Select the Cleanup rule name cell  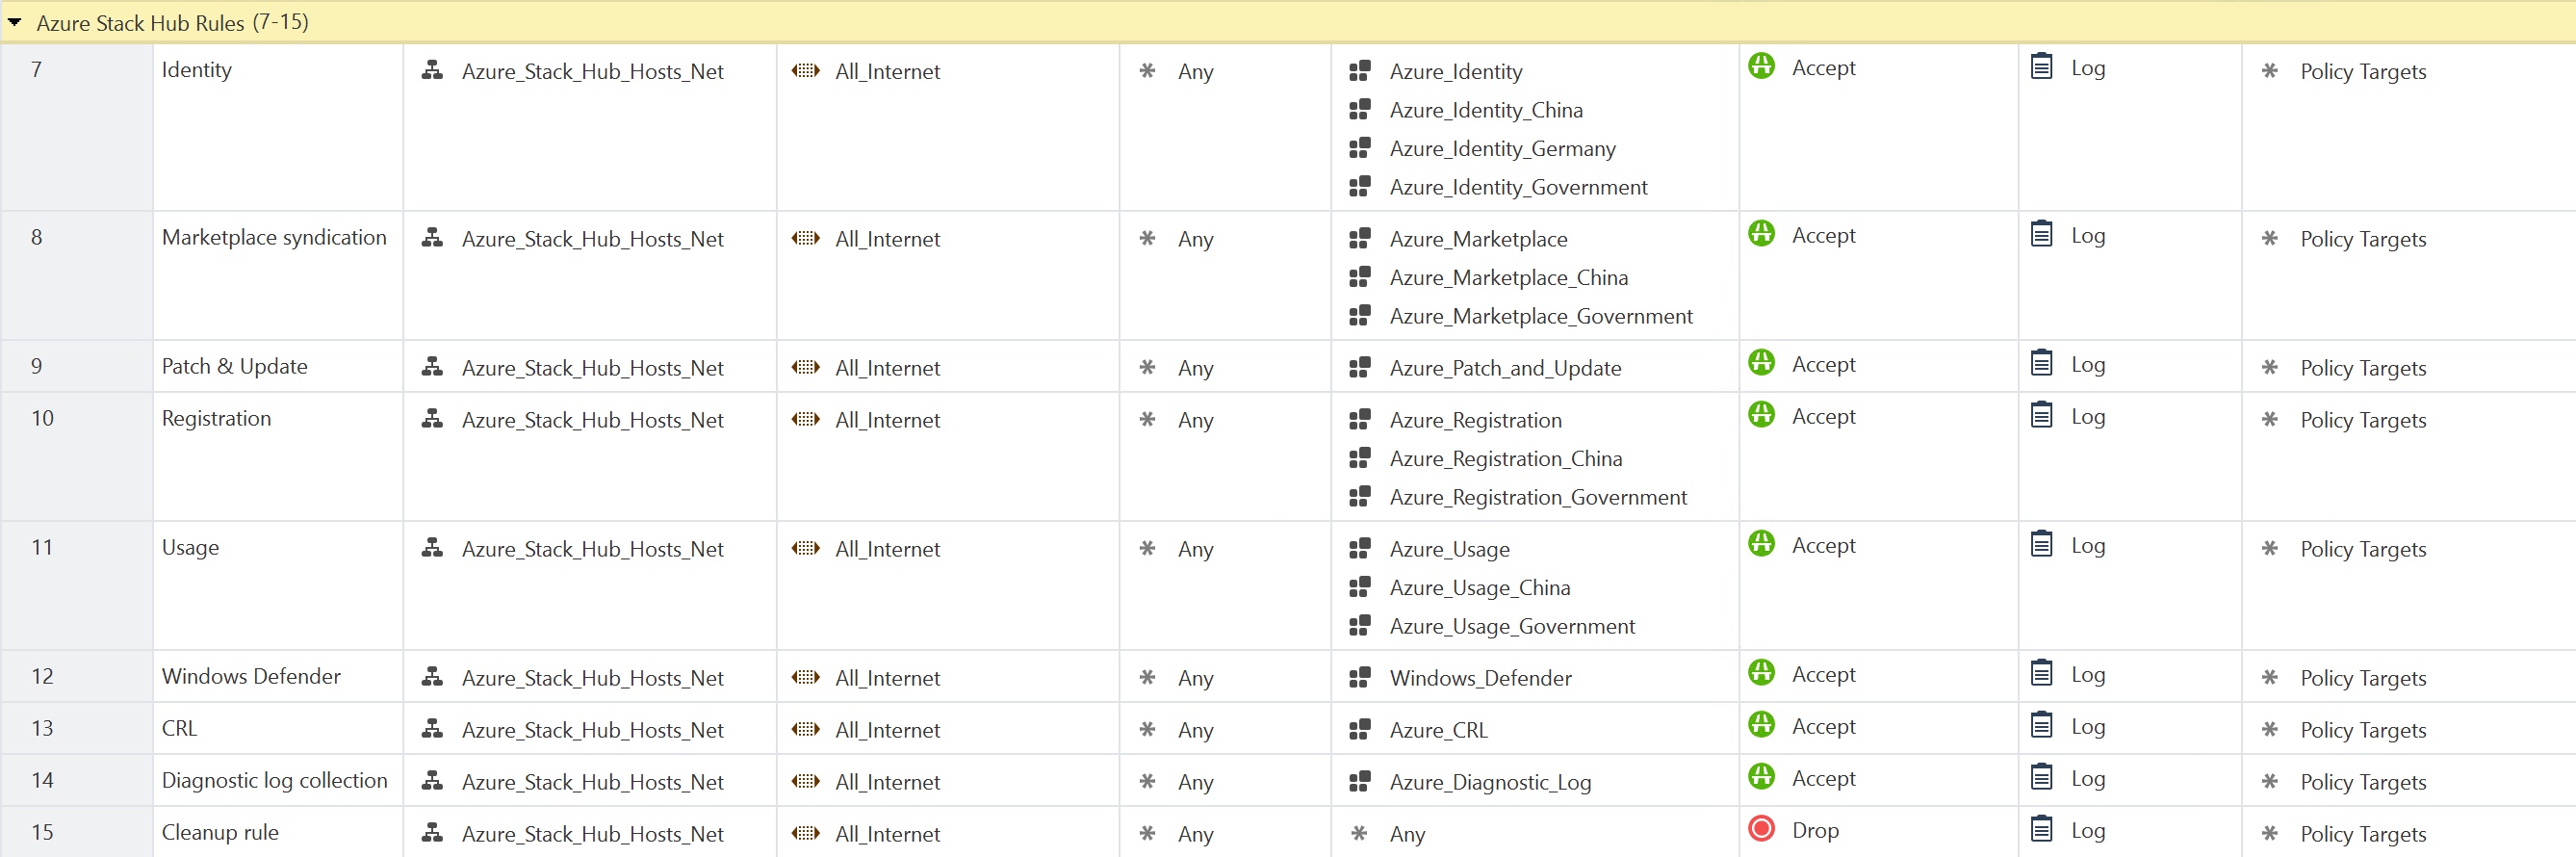[278, 832]
